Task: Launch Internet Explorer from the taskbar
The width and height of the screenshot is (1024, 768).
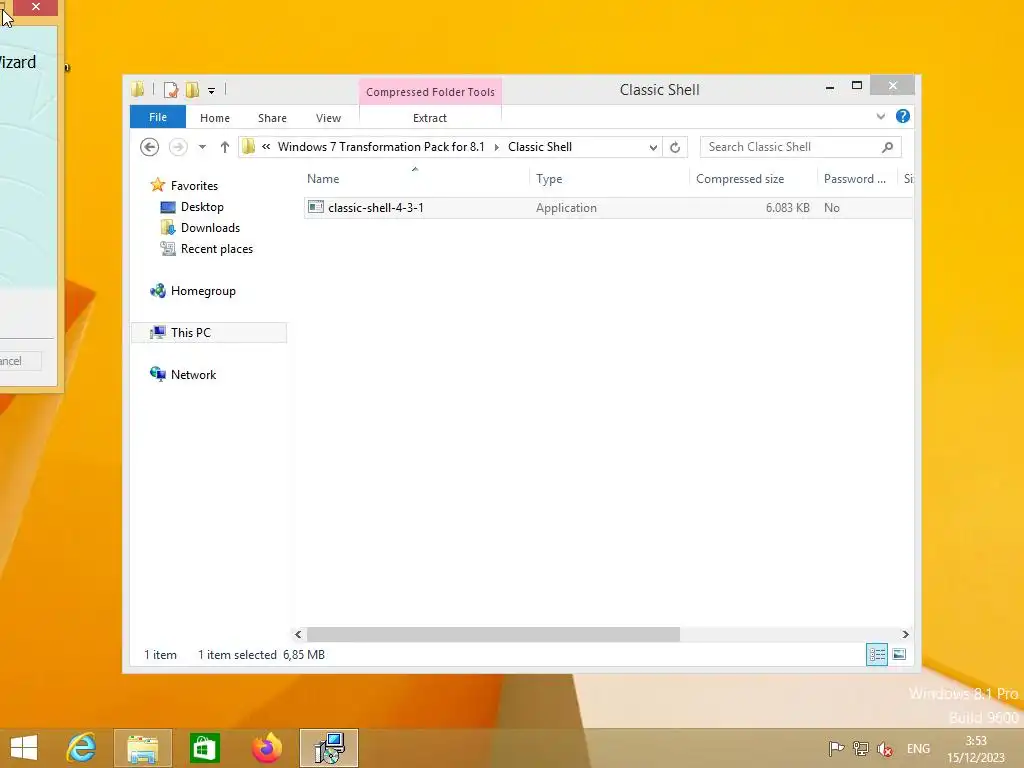Action: pos(82,748)
